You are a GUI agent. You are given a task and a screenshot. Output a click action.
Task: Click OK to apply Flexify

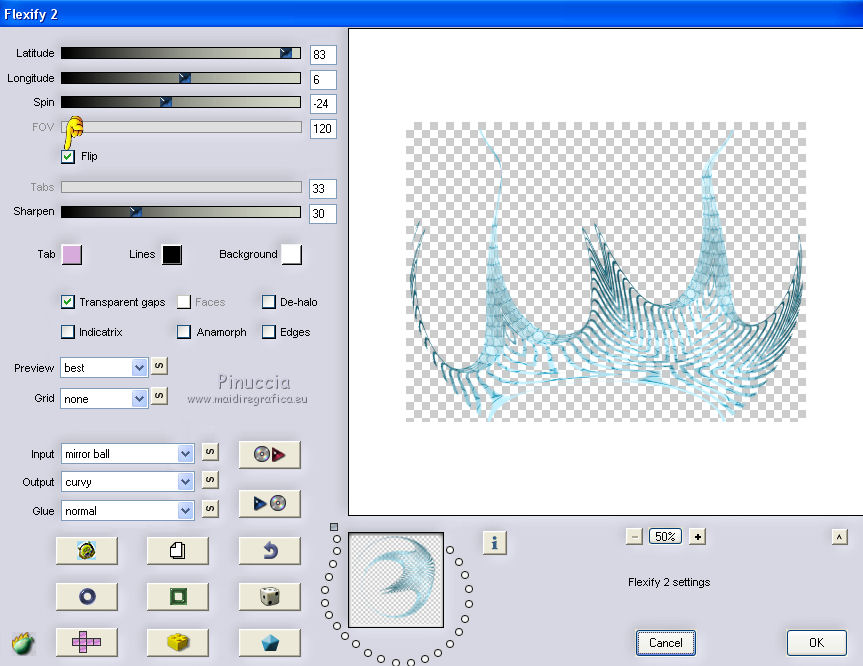click(x=816, y=643)
